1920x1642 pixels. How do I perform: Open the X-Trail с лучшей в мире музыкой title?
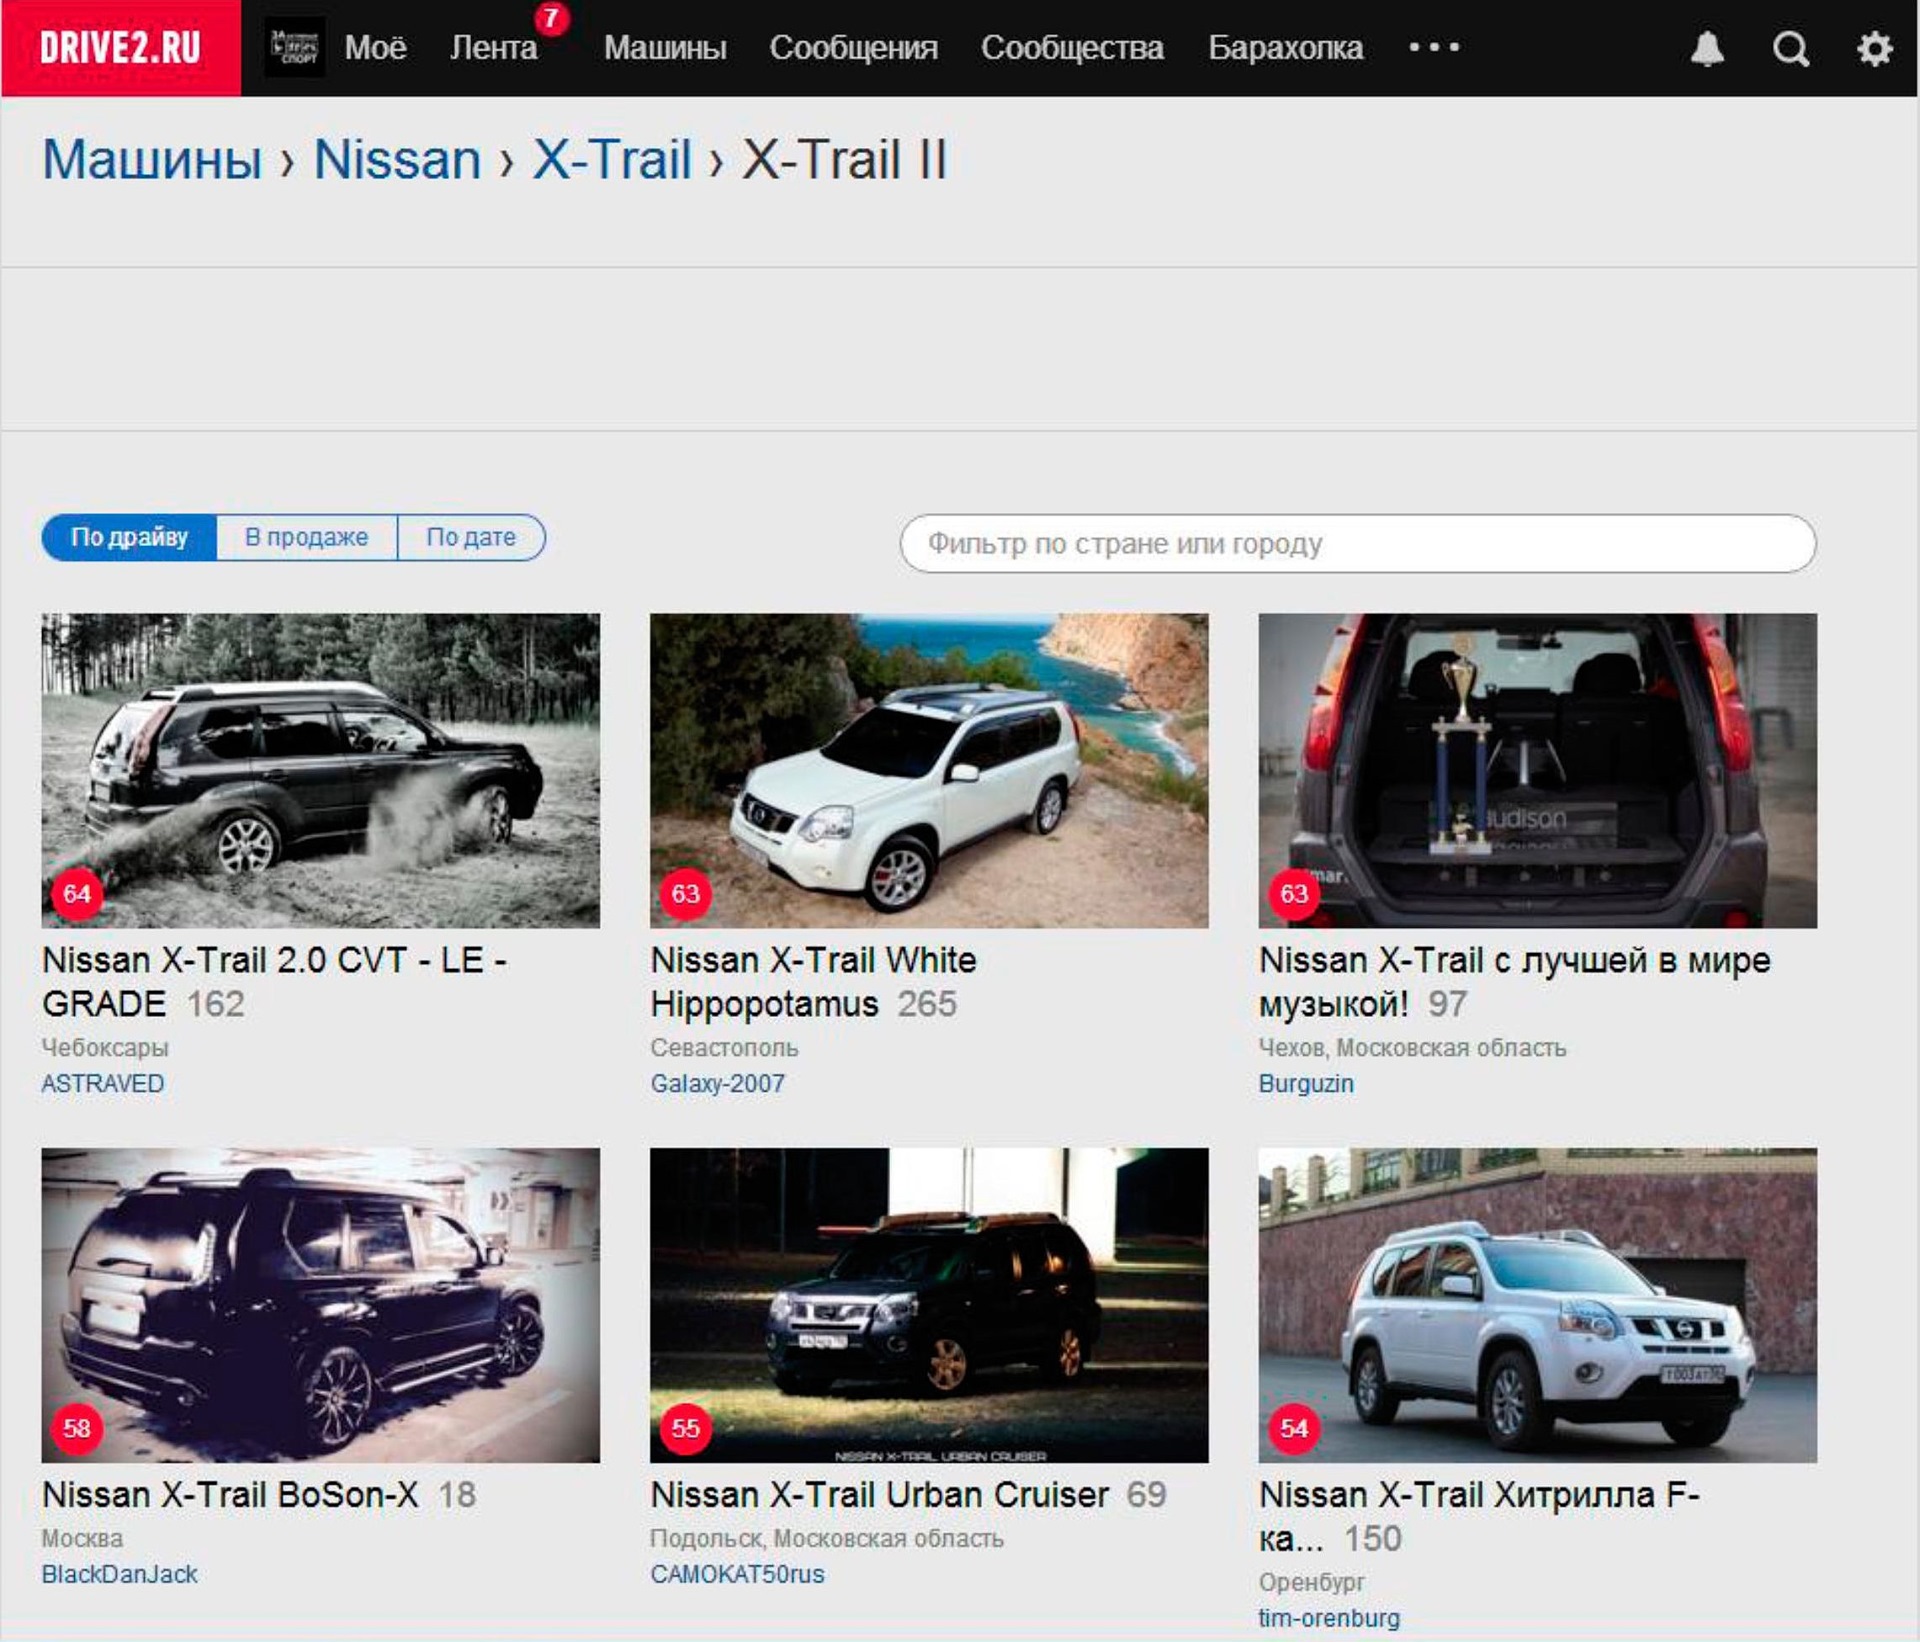point(1514,982)
